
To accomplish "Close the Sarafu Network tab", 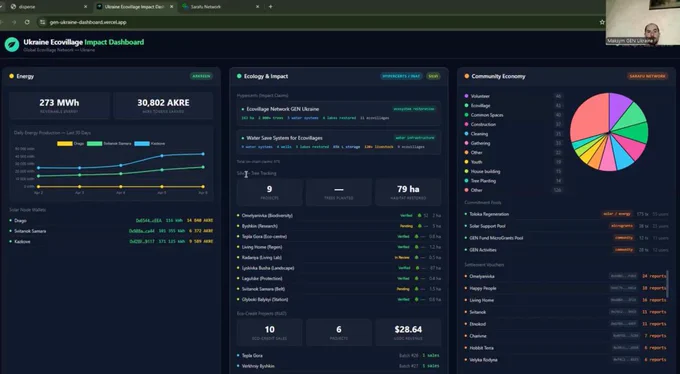I will tap(258, 7).
